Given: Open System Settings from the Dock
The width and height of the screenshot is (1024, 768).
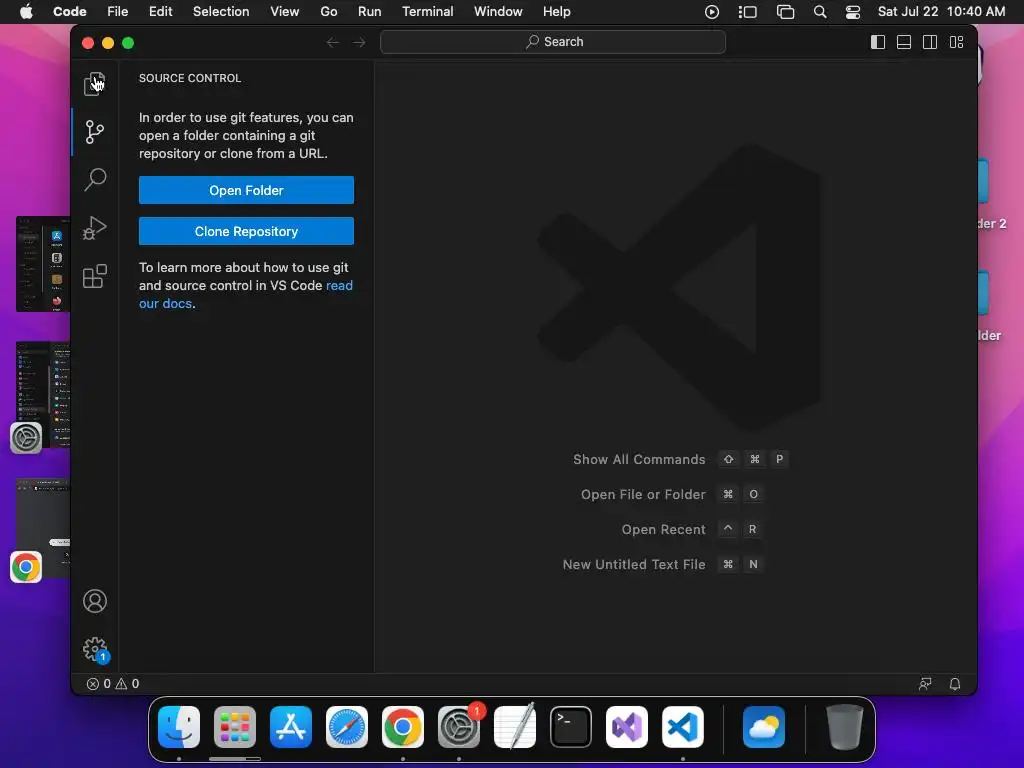Looking at the screenshot, I should pos(459,727).
